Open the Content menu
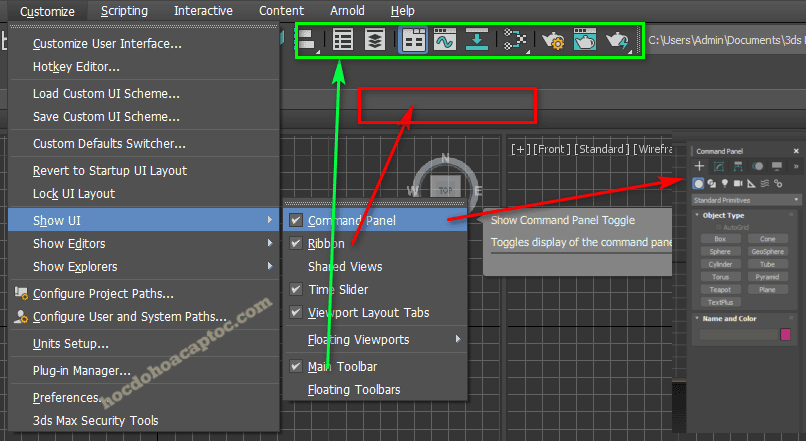The width and height of the screenshot is (806, 441). [281, 11]
